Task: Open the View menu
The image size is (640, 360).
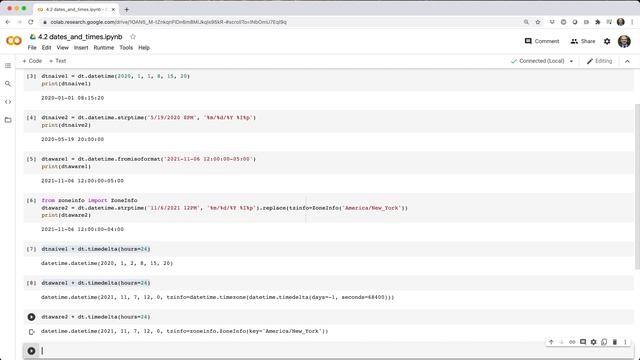Action: pos(62,48)
